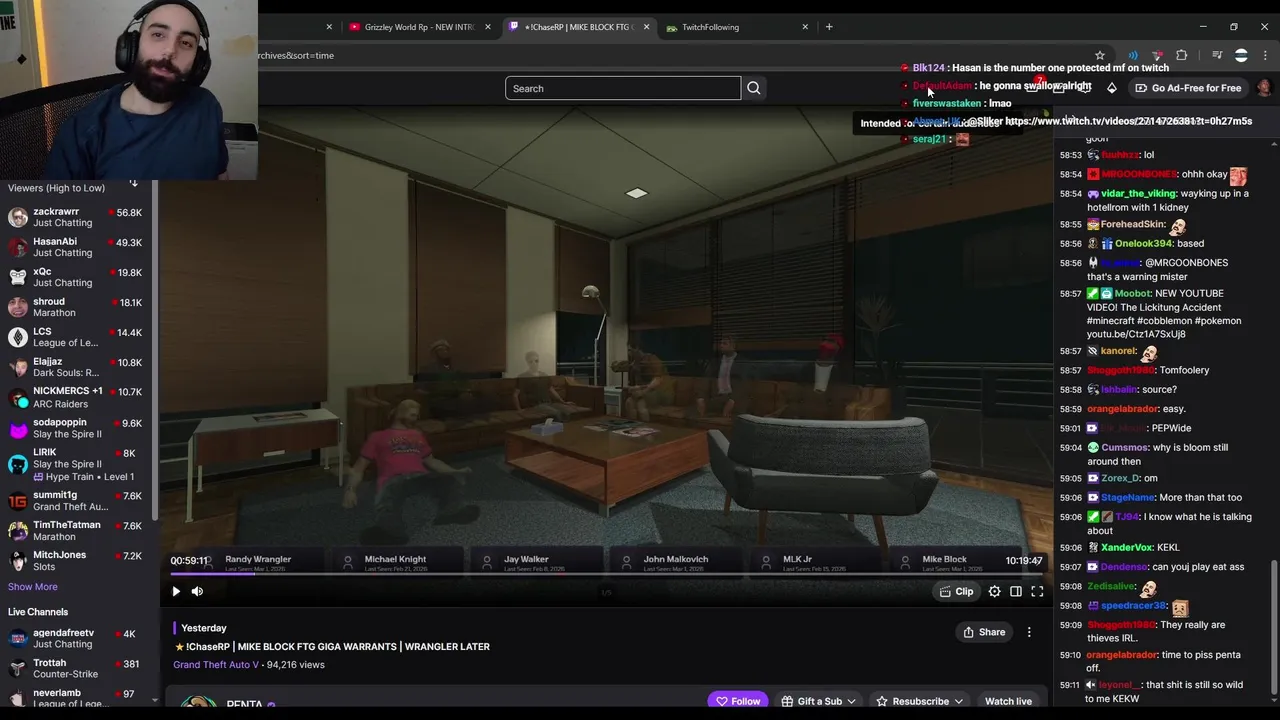Click Go Ad-Free for Free

(x=1187, y=88)
